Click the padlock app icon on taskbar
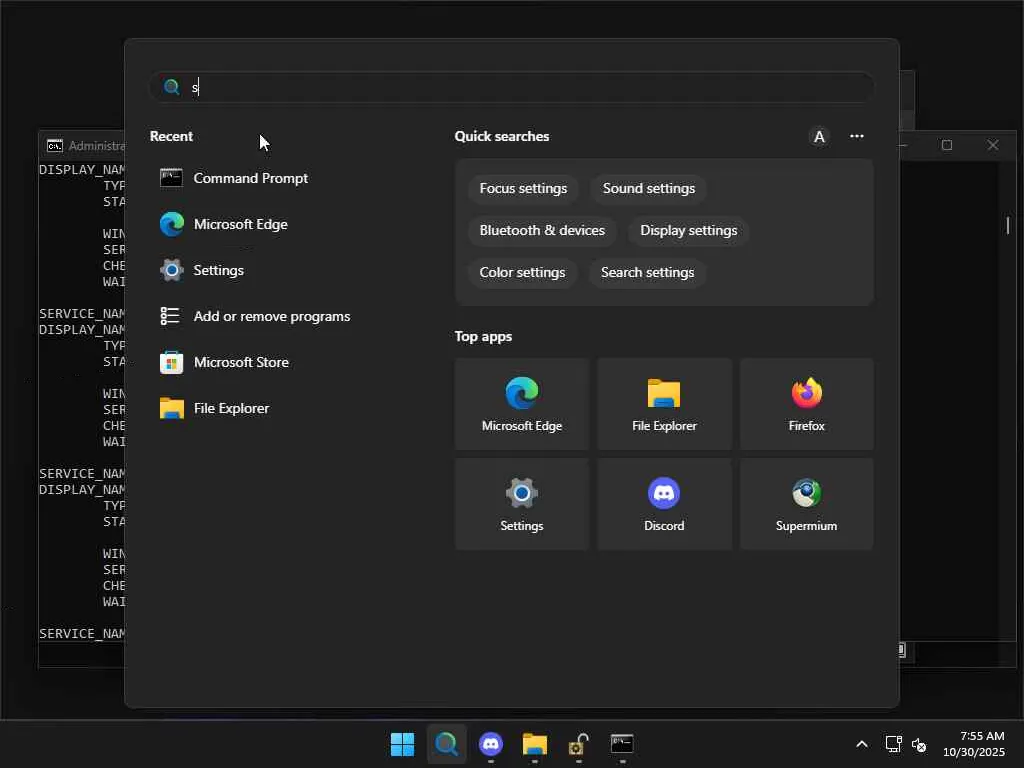This screenshot has height=768, width=1024. click(579, 744)
